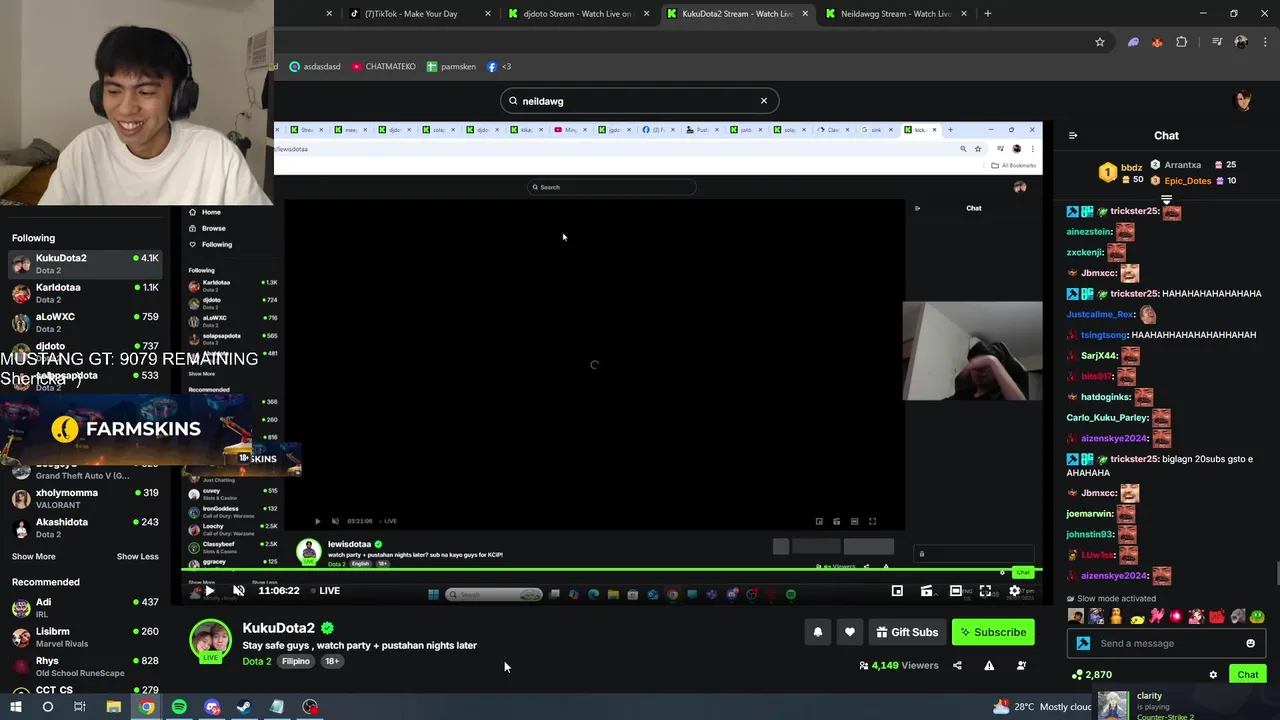This screenshot has height=720, width=1280.
Task: Report the stream with the warning icon
Action: (989, 666)
